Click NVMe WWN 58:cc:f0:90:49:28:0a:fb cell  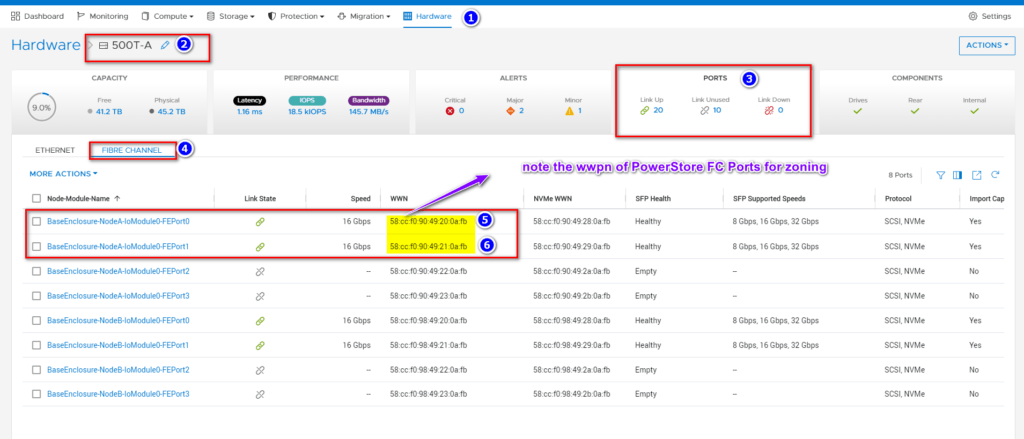coord(572,222)
